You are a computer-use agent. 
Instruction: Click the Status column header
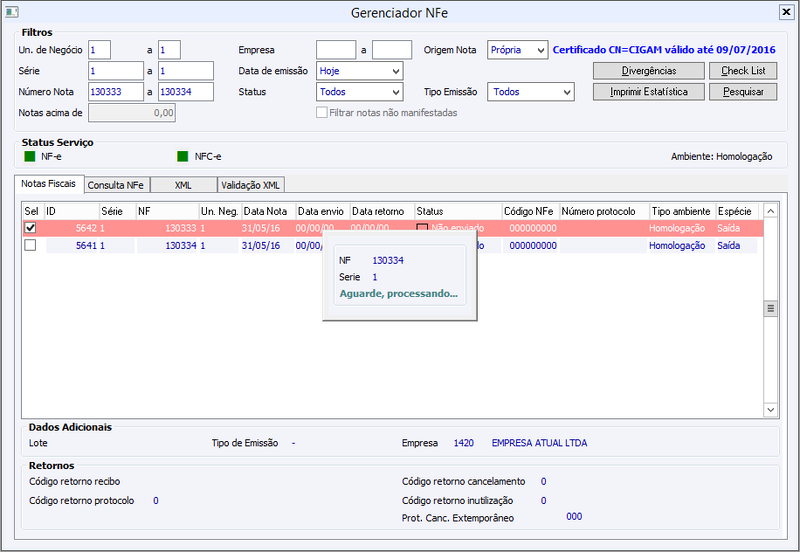click(458, 211)
